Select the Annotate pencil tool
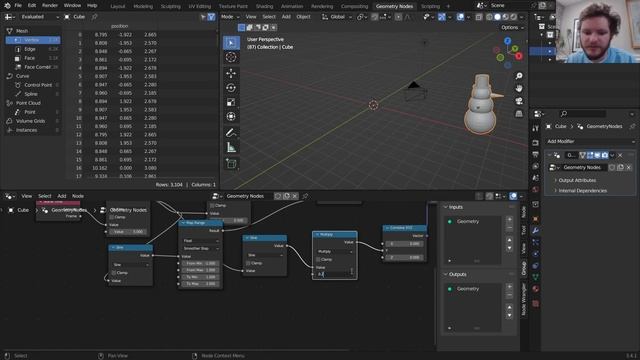 point(231,133)
